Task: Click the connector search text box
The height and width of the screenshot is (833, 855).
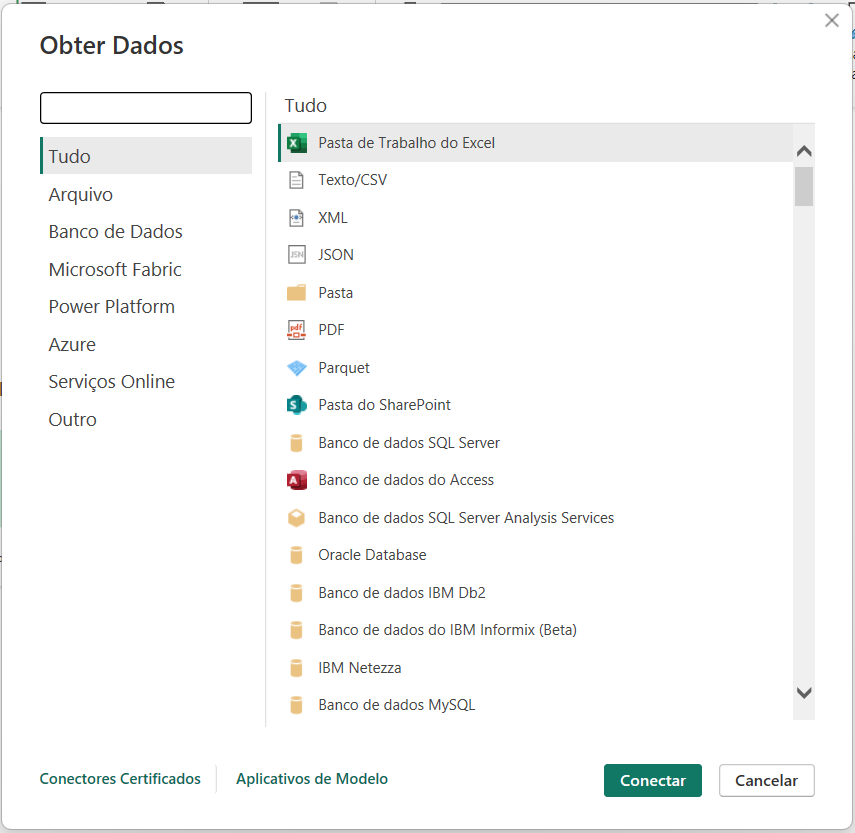Action: [x=146, y=108]
